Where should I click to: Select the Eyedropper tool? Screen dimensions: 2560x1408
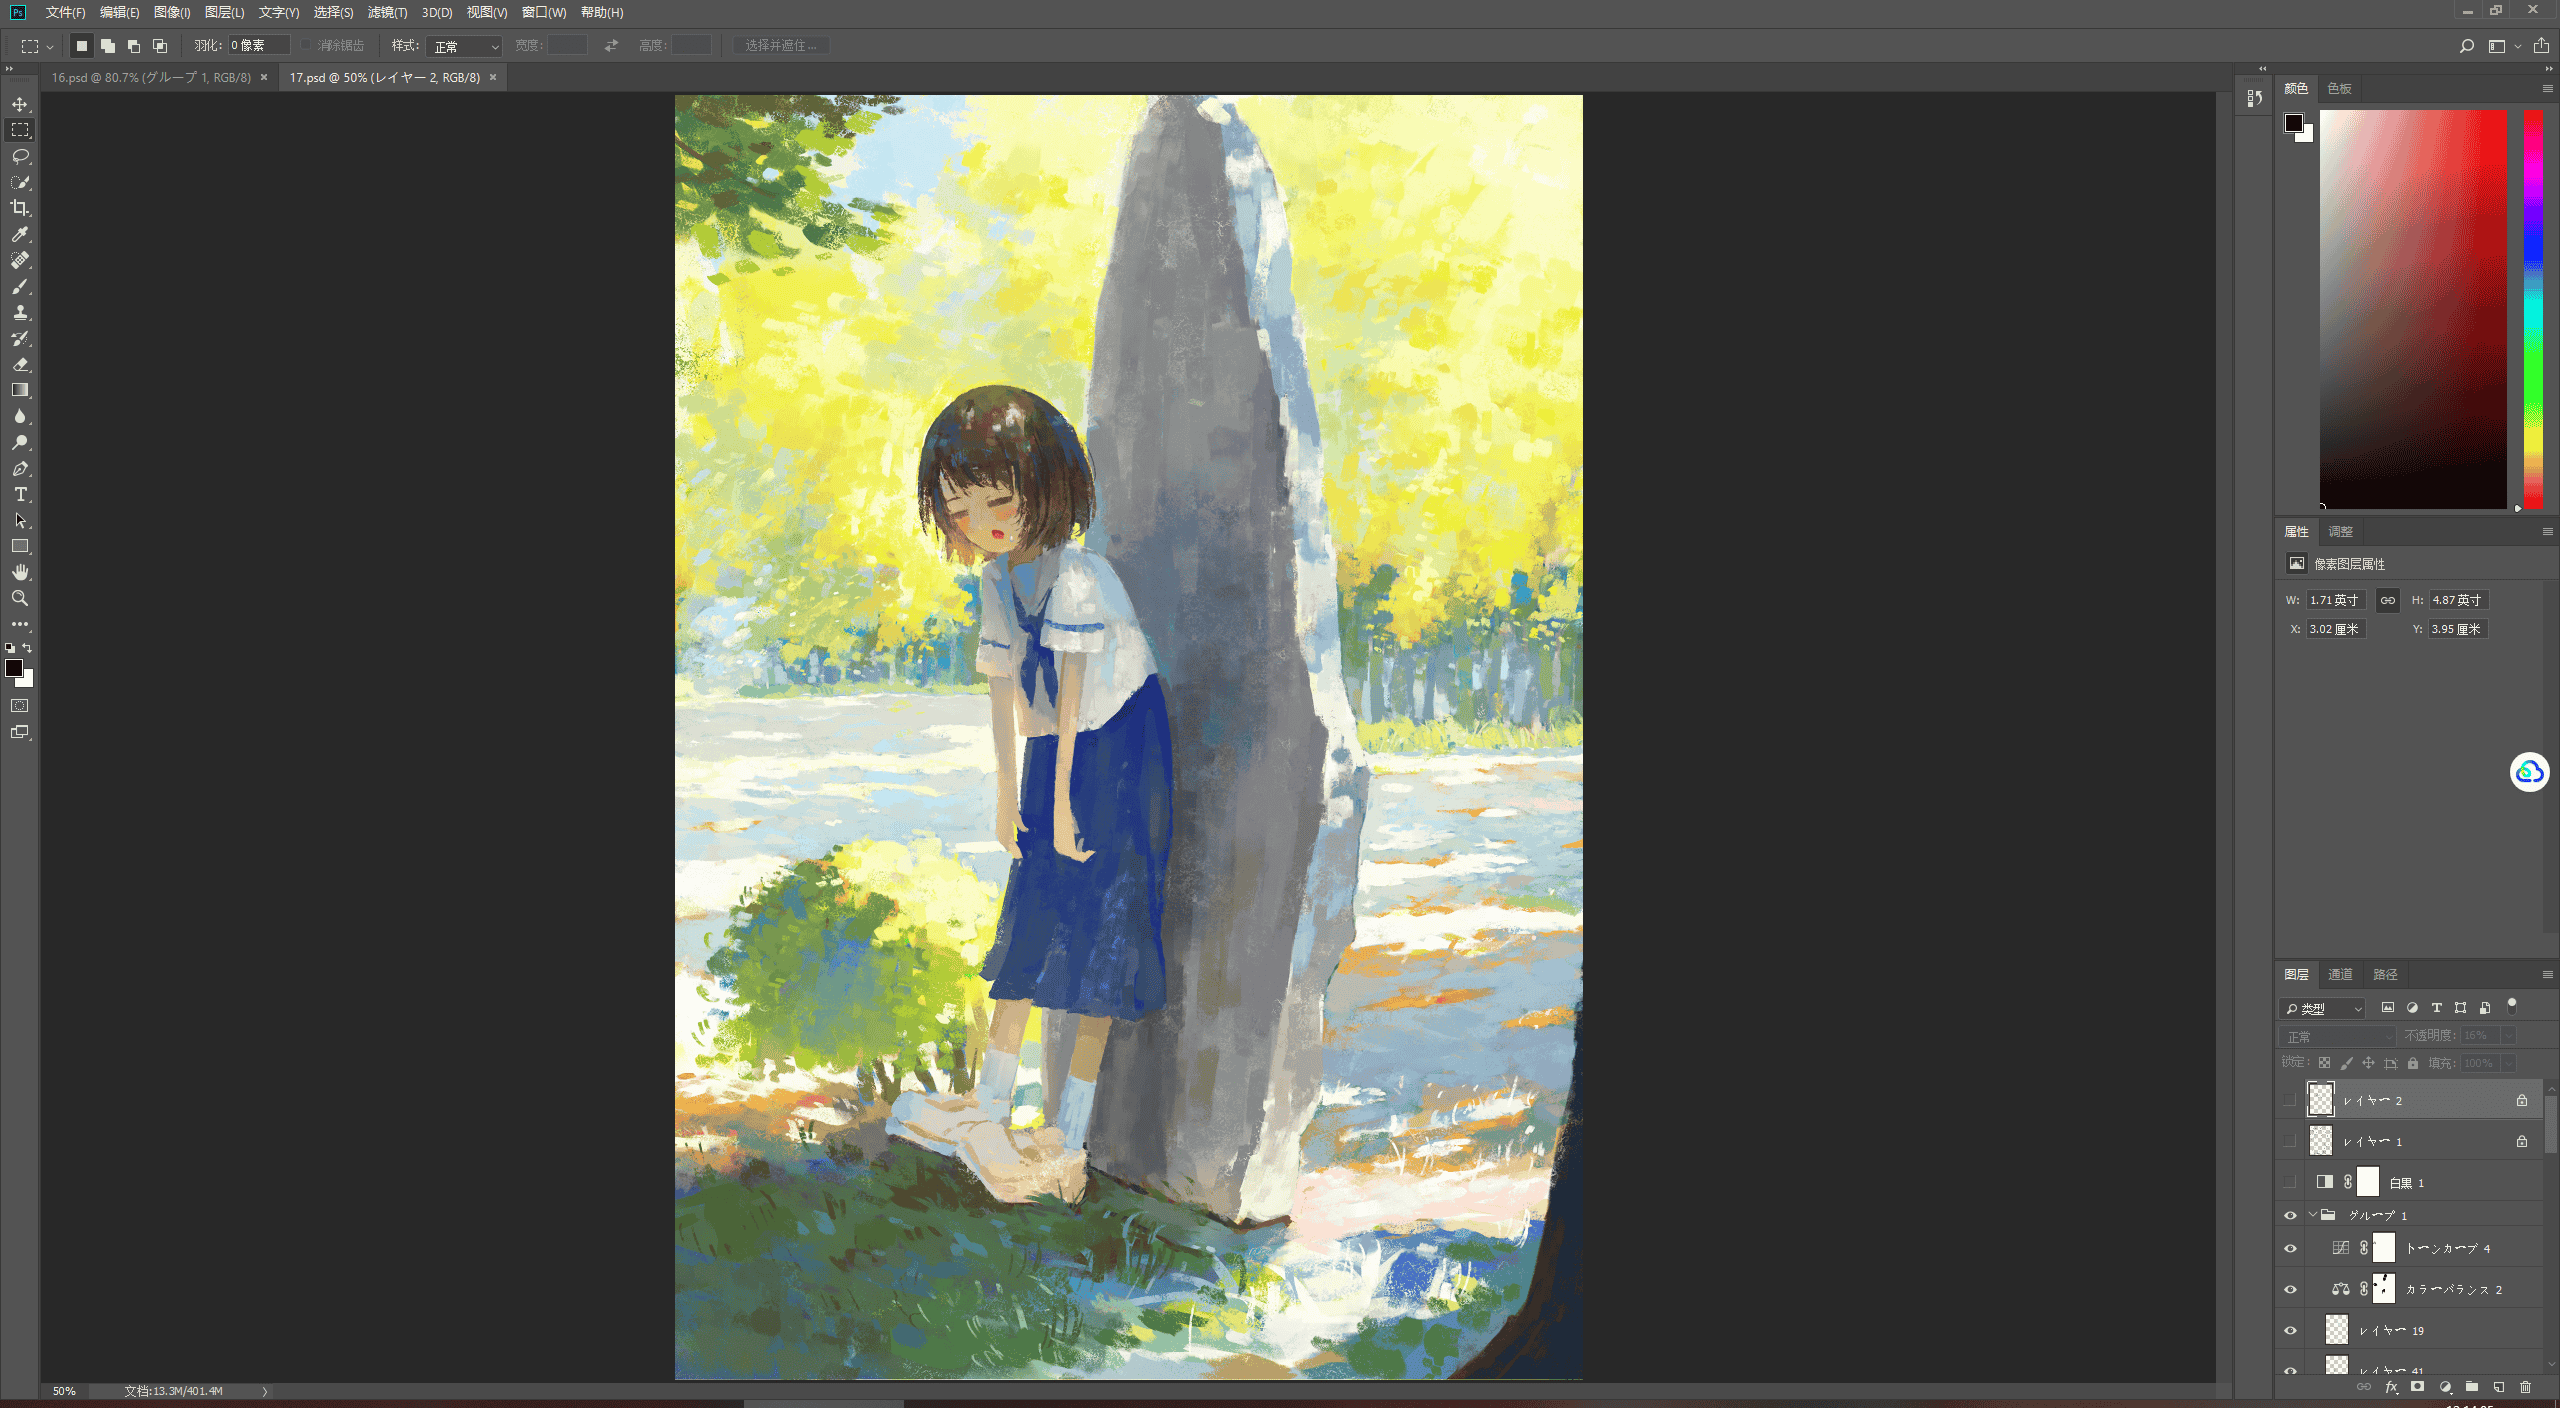(x=20, y=234)
